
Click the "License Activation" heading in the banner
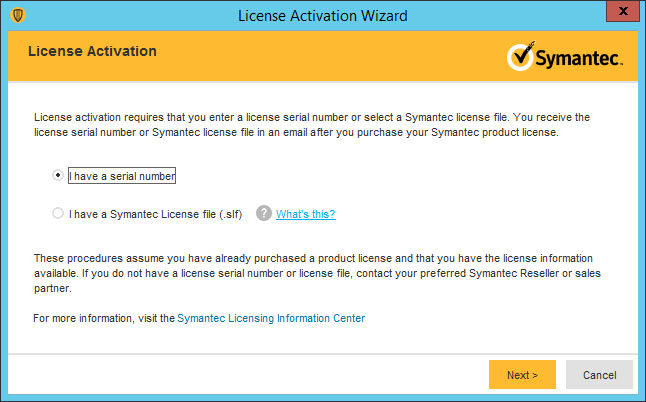click(92, 51)
